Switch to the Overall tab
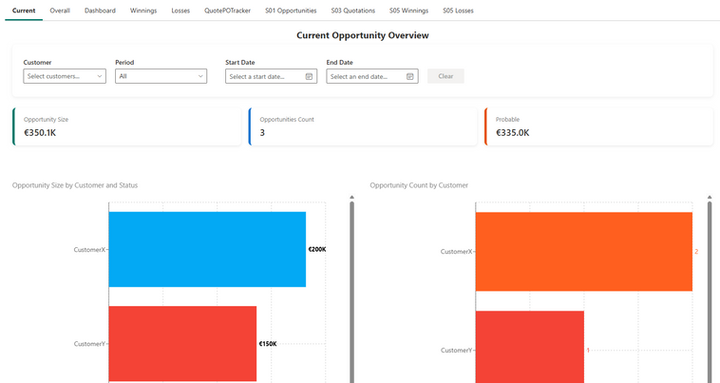 click(x=60, y=11)
